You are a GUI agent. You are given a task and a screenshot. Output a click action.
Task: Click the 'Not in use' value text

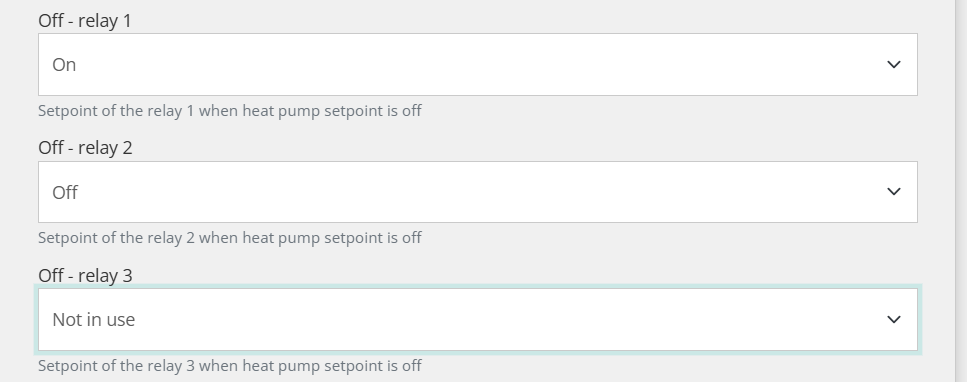pos(94,320)
